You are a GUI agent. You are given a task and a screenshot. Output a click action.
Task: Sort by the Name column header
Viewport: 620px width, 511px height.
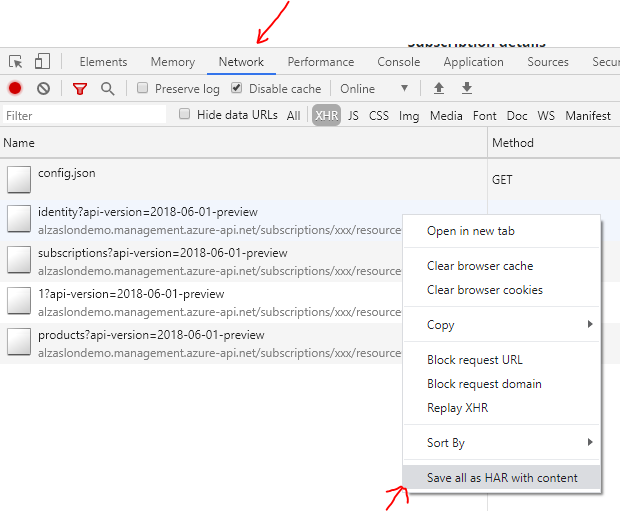coord(244,143)
